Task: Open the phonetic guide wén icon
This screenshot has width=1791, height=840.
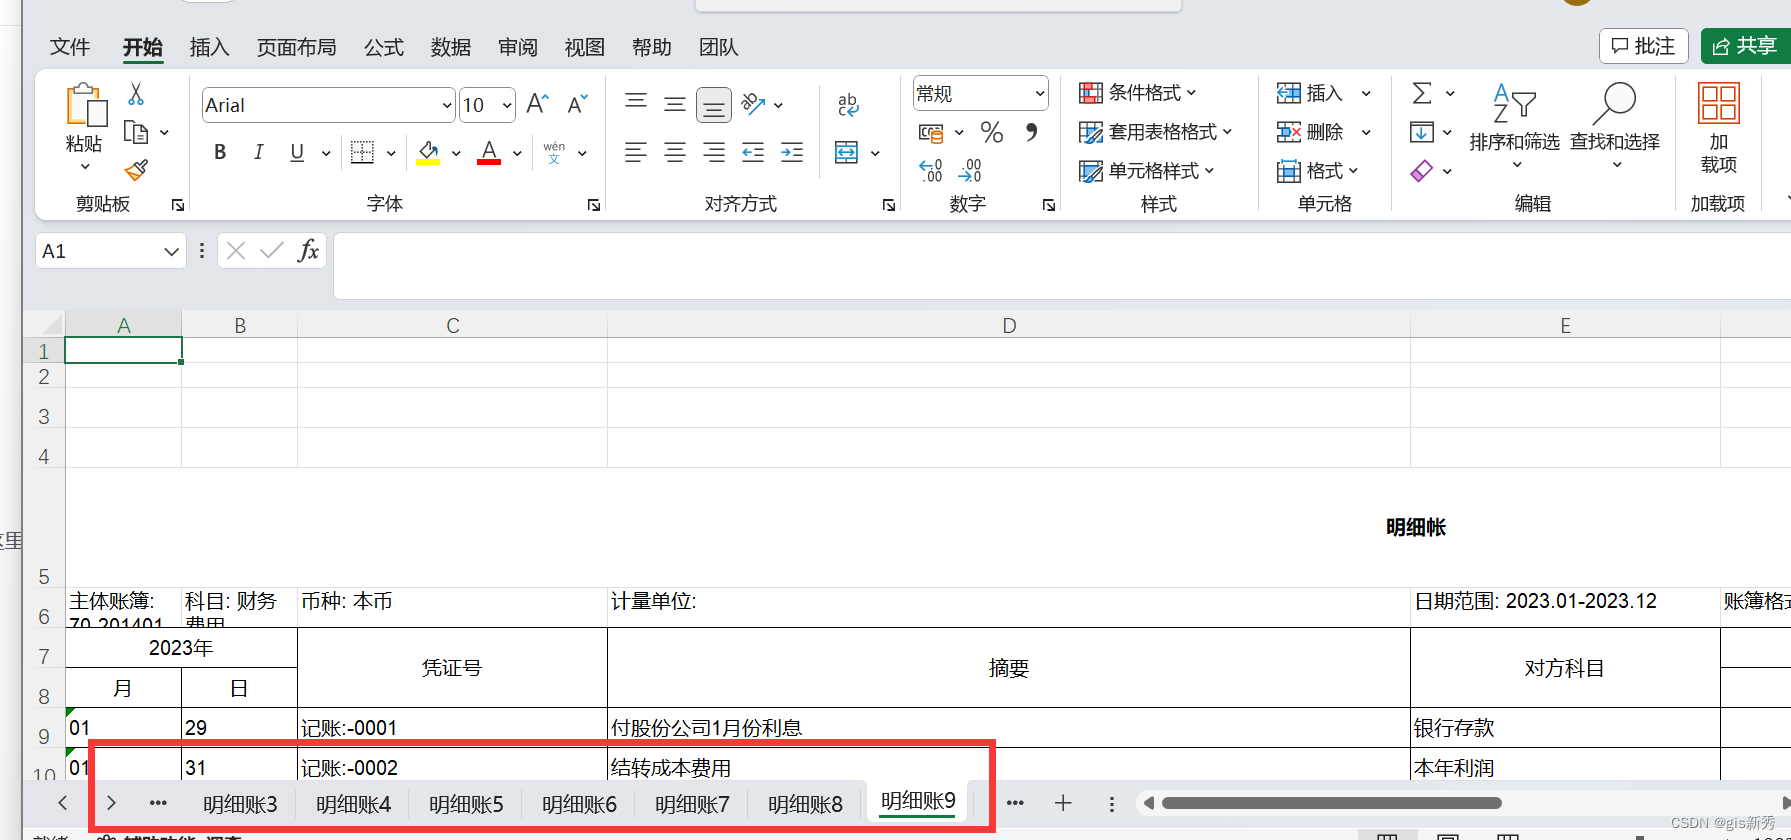Action: point(554,152)
